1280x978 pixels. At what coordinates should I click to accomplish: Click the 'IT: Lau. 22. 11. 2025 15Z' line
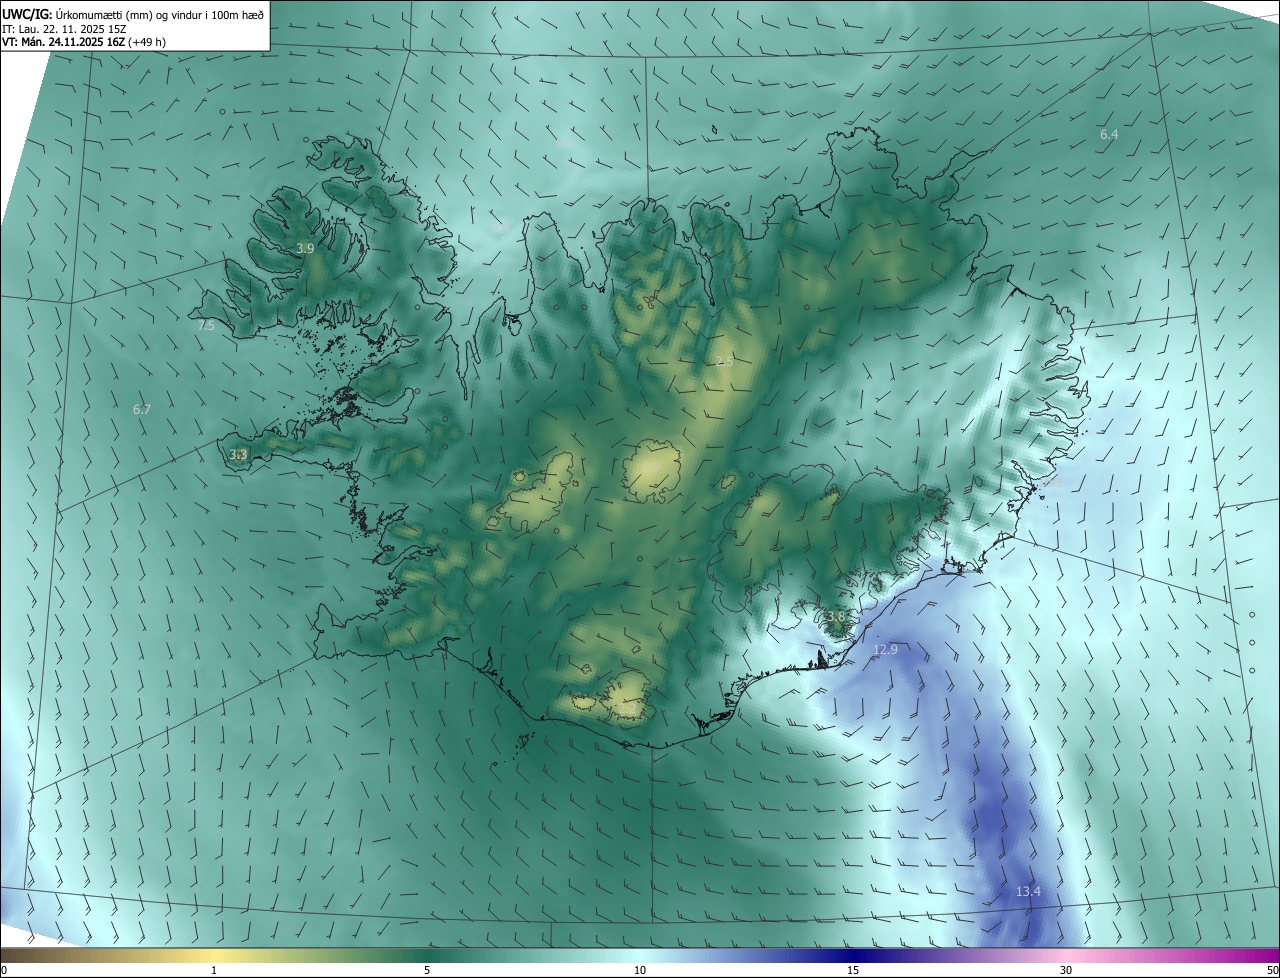[x=63, y=29]
